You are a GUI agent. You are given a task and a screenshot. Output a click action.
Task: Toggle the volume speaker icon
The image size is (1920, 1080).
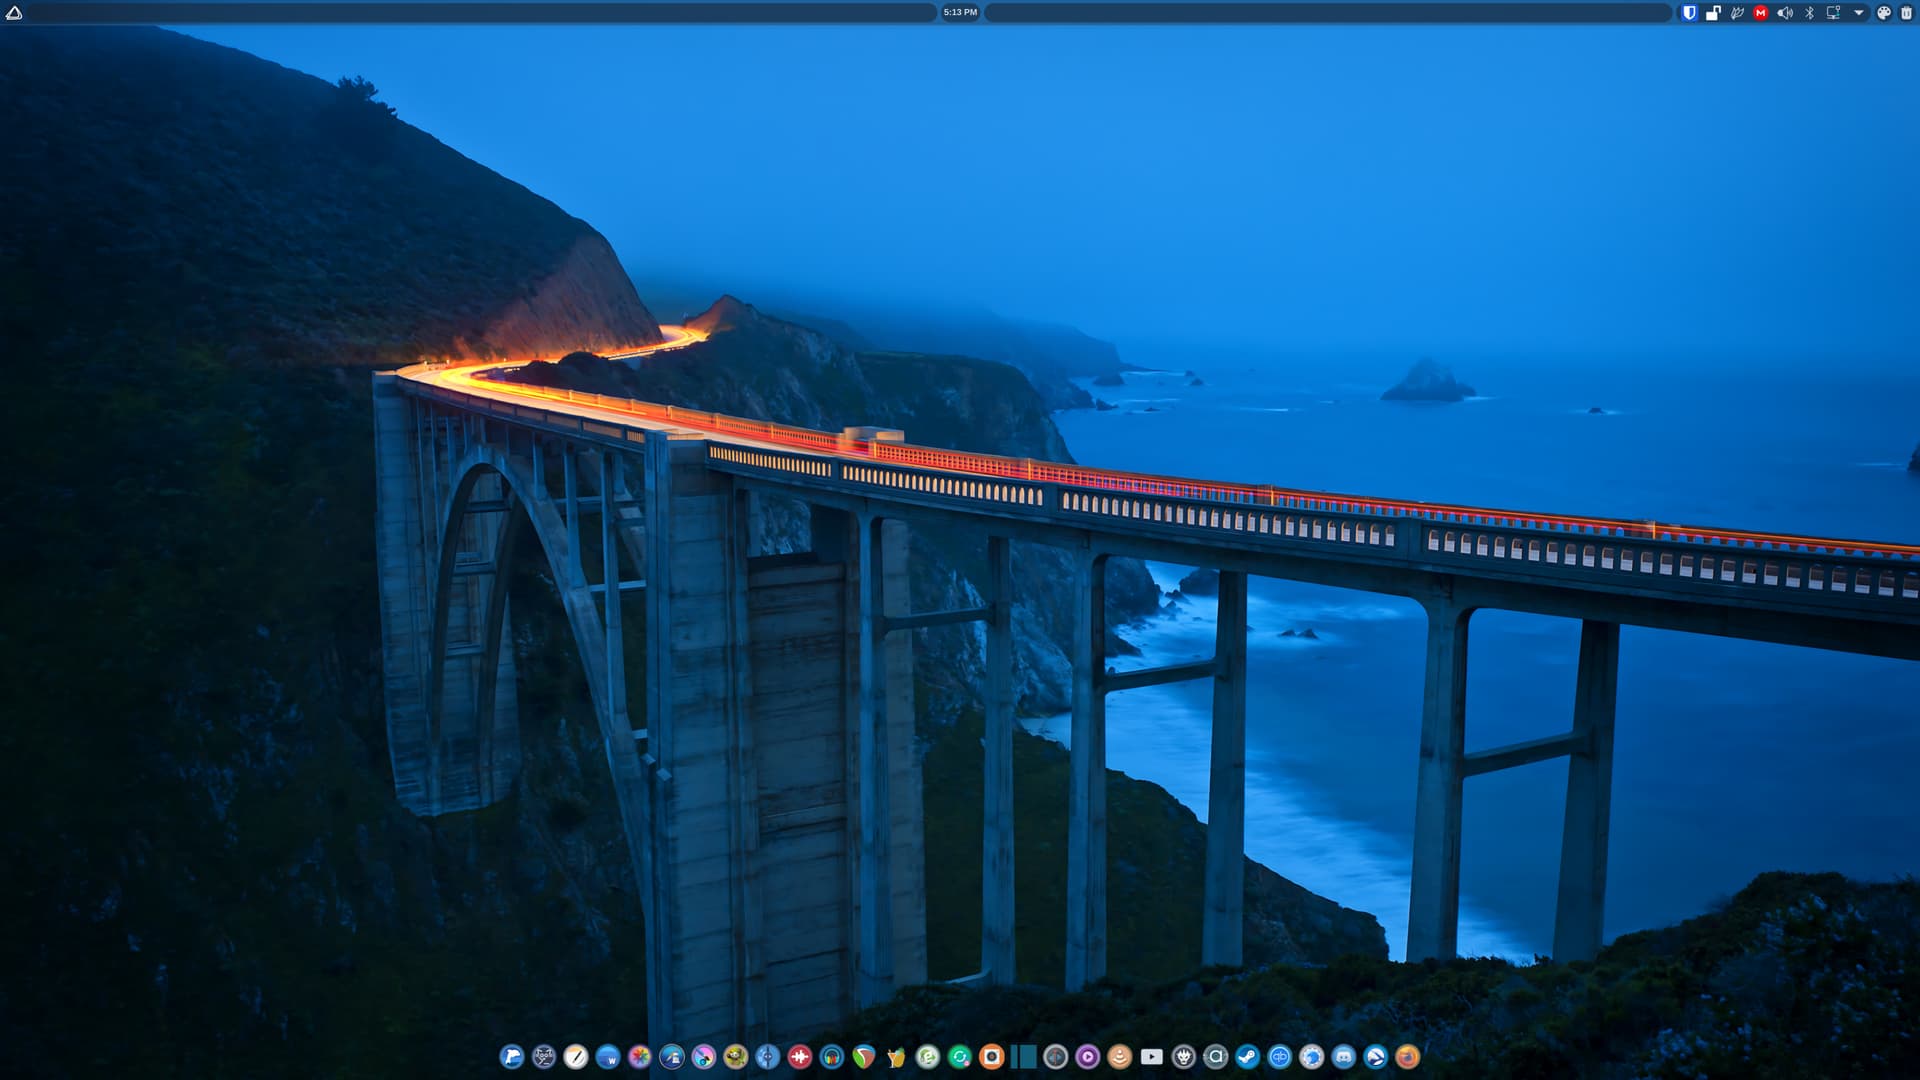(x=1785, y=13)
